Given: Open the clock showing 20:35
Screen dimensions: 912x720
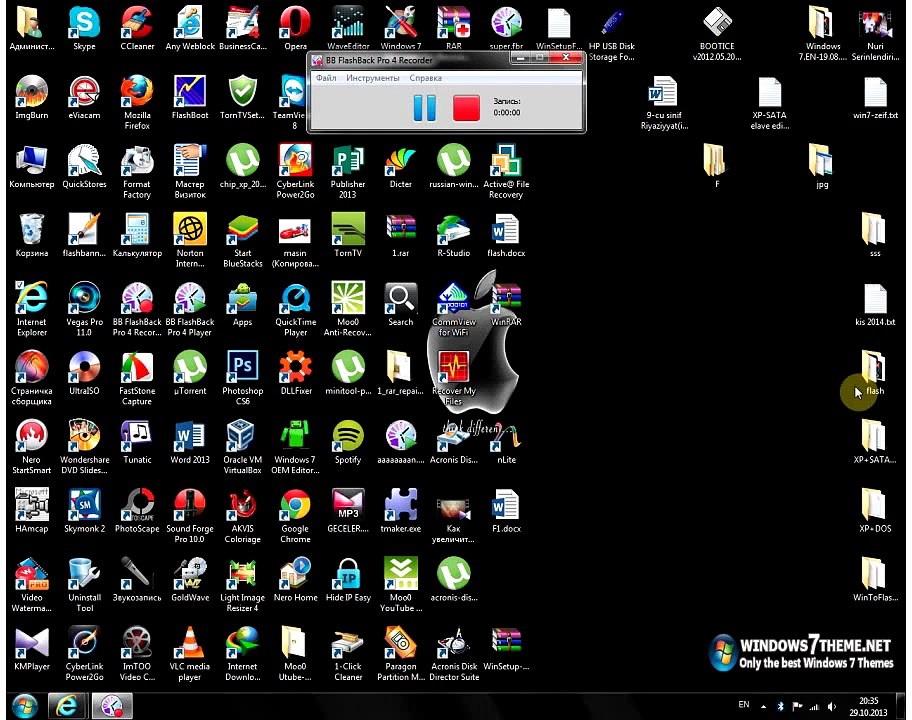Looking at the screenshot, I should point(868,706).
